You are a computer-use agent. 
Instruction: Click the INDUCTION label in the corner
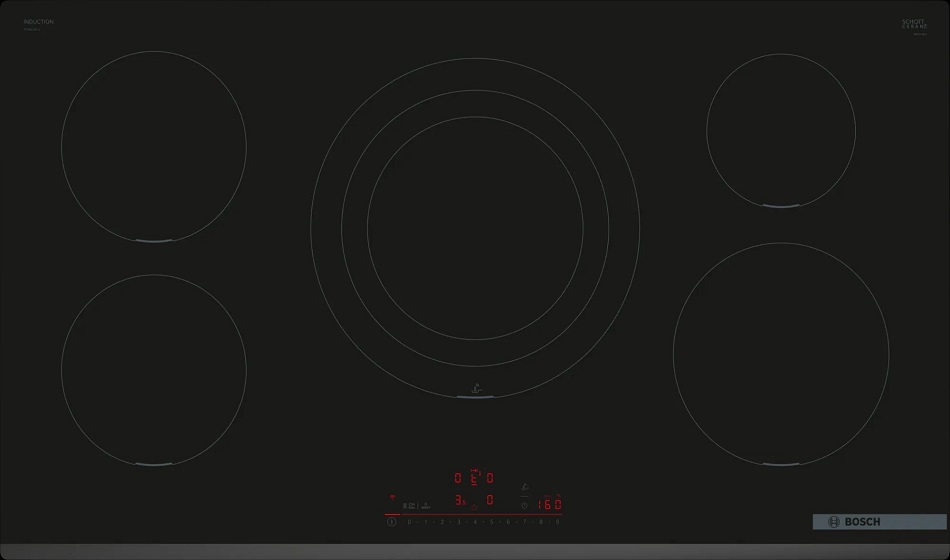point(39,21)
